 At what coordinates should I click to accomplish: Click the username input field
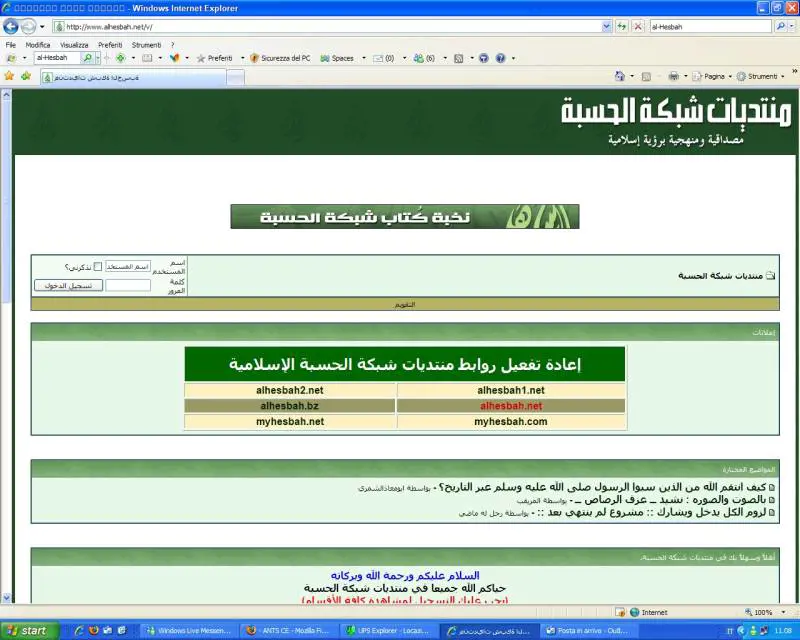128,266
